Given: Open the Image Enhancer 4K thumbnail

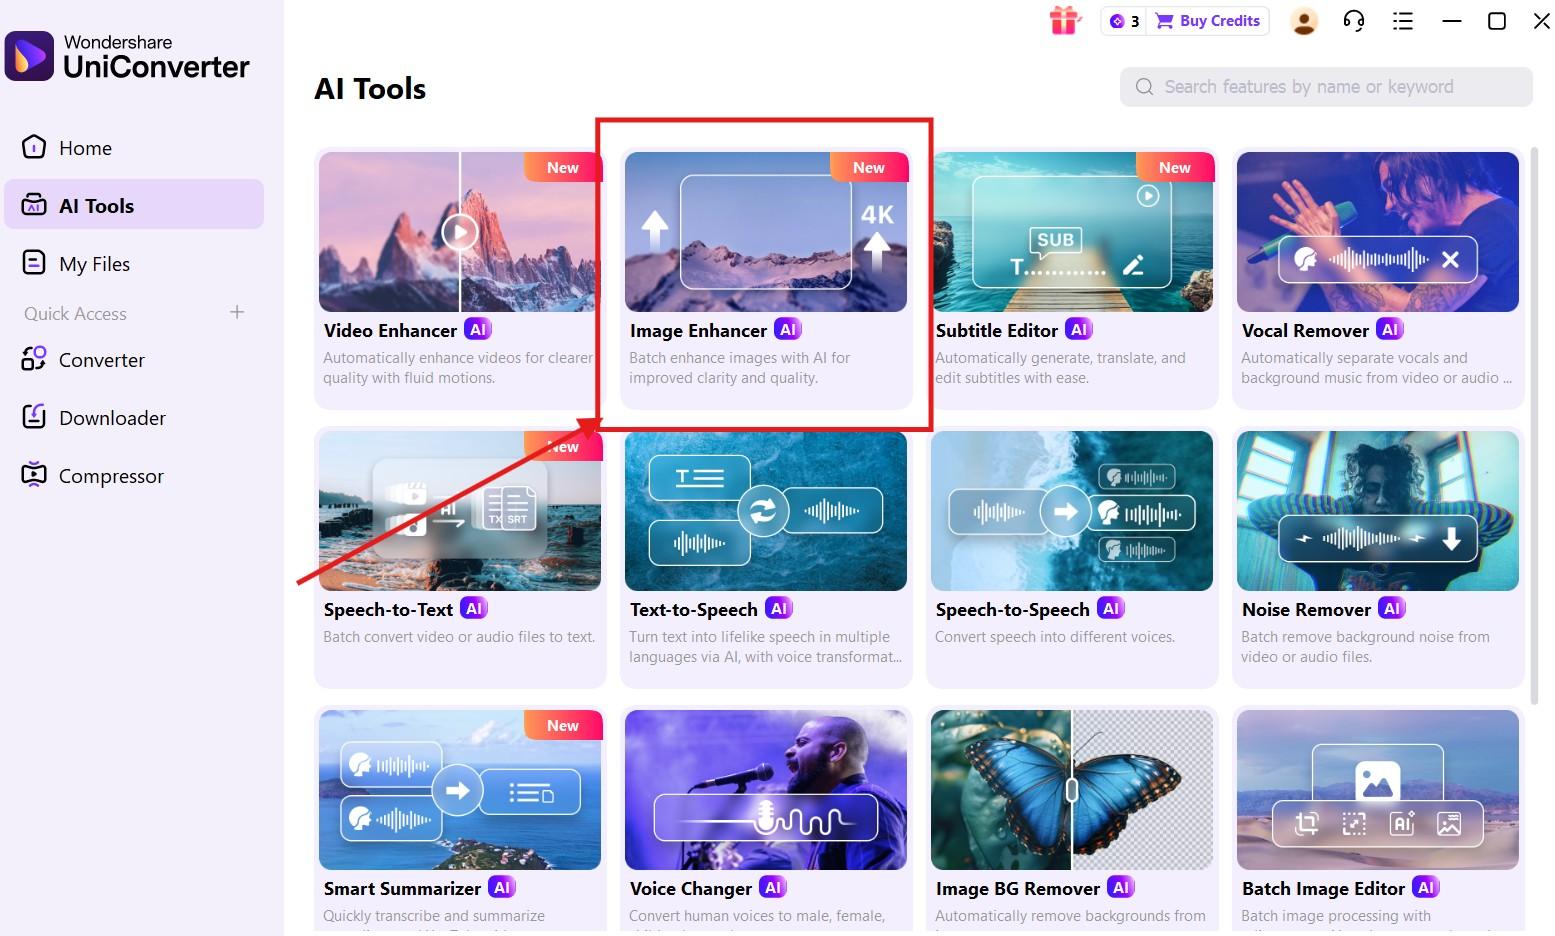Looking at the screenshot, I should click(766, 232).
